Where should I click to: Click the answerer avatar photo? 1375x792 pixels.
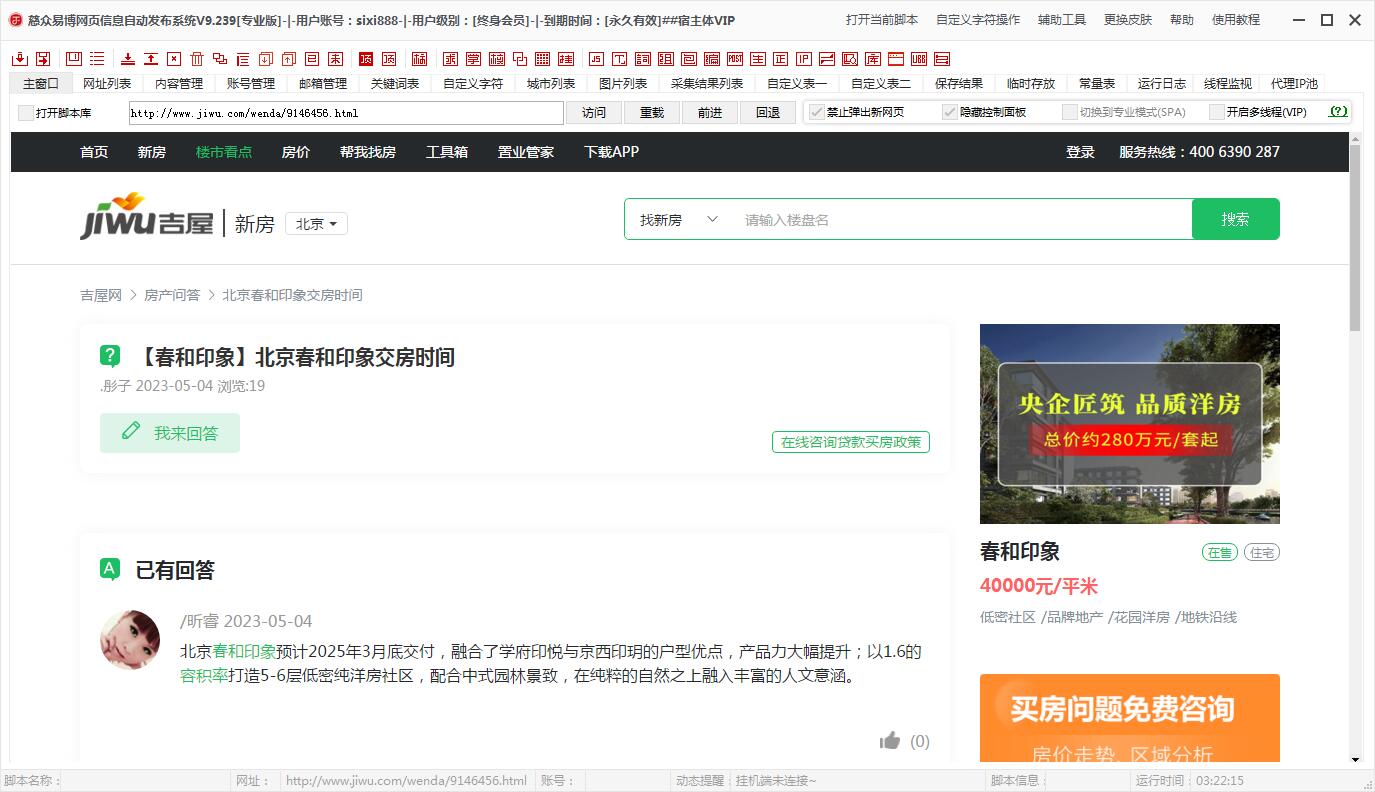[x=130, y=640]
